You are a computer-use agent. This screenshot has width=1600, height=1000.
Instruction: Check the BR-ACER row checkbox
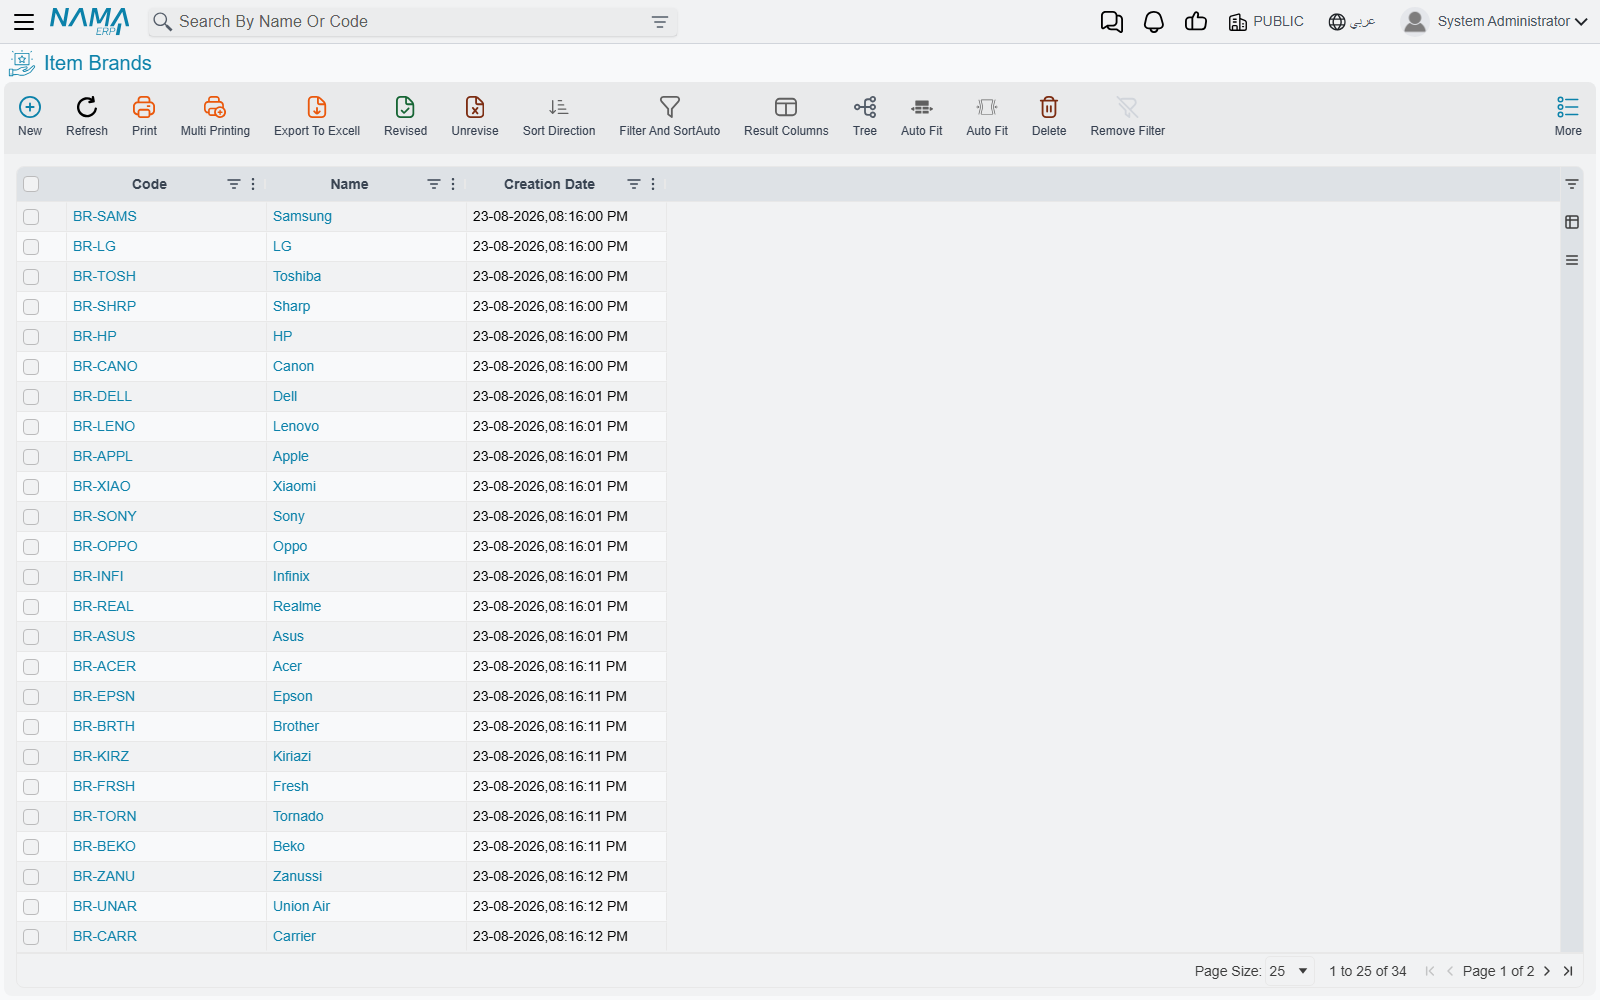tap(31, 667)
